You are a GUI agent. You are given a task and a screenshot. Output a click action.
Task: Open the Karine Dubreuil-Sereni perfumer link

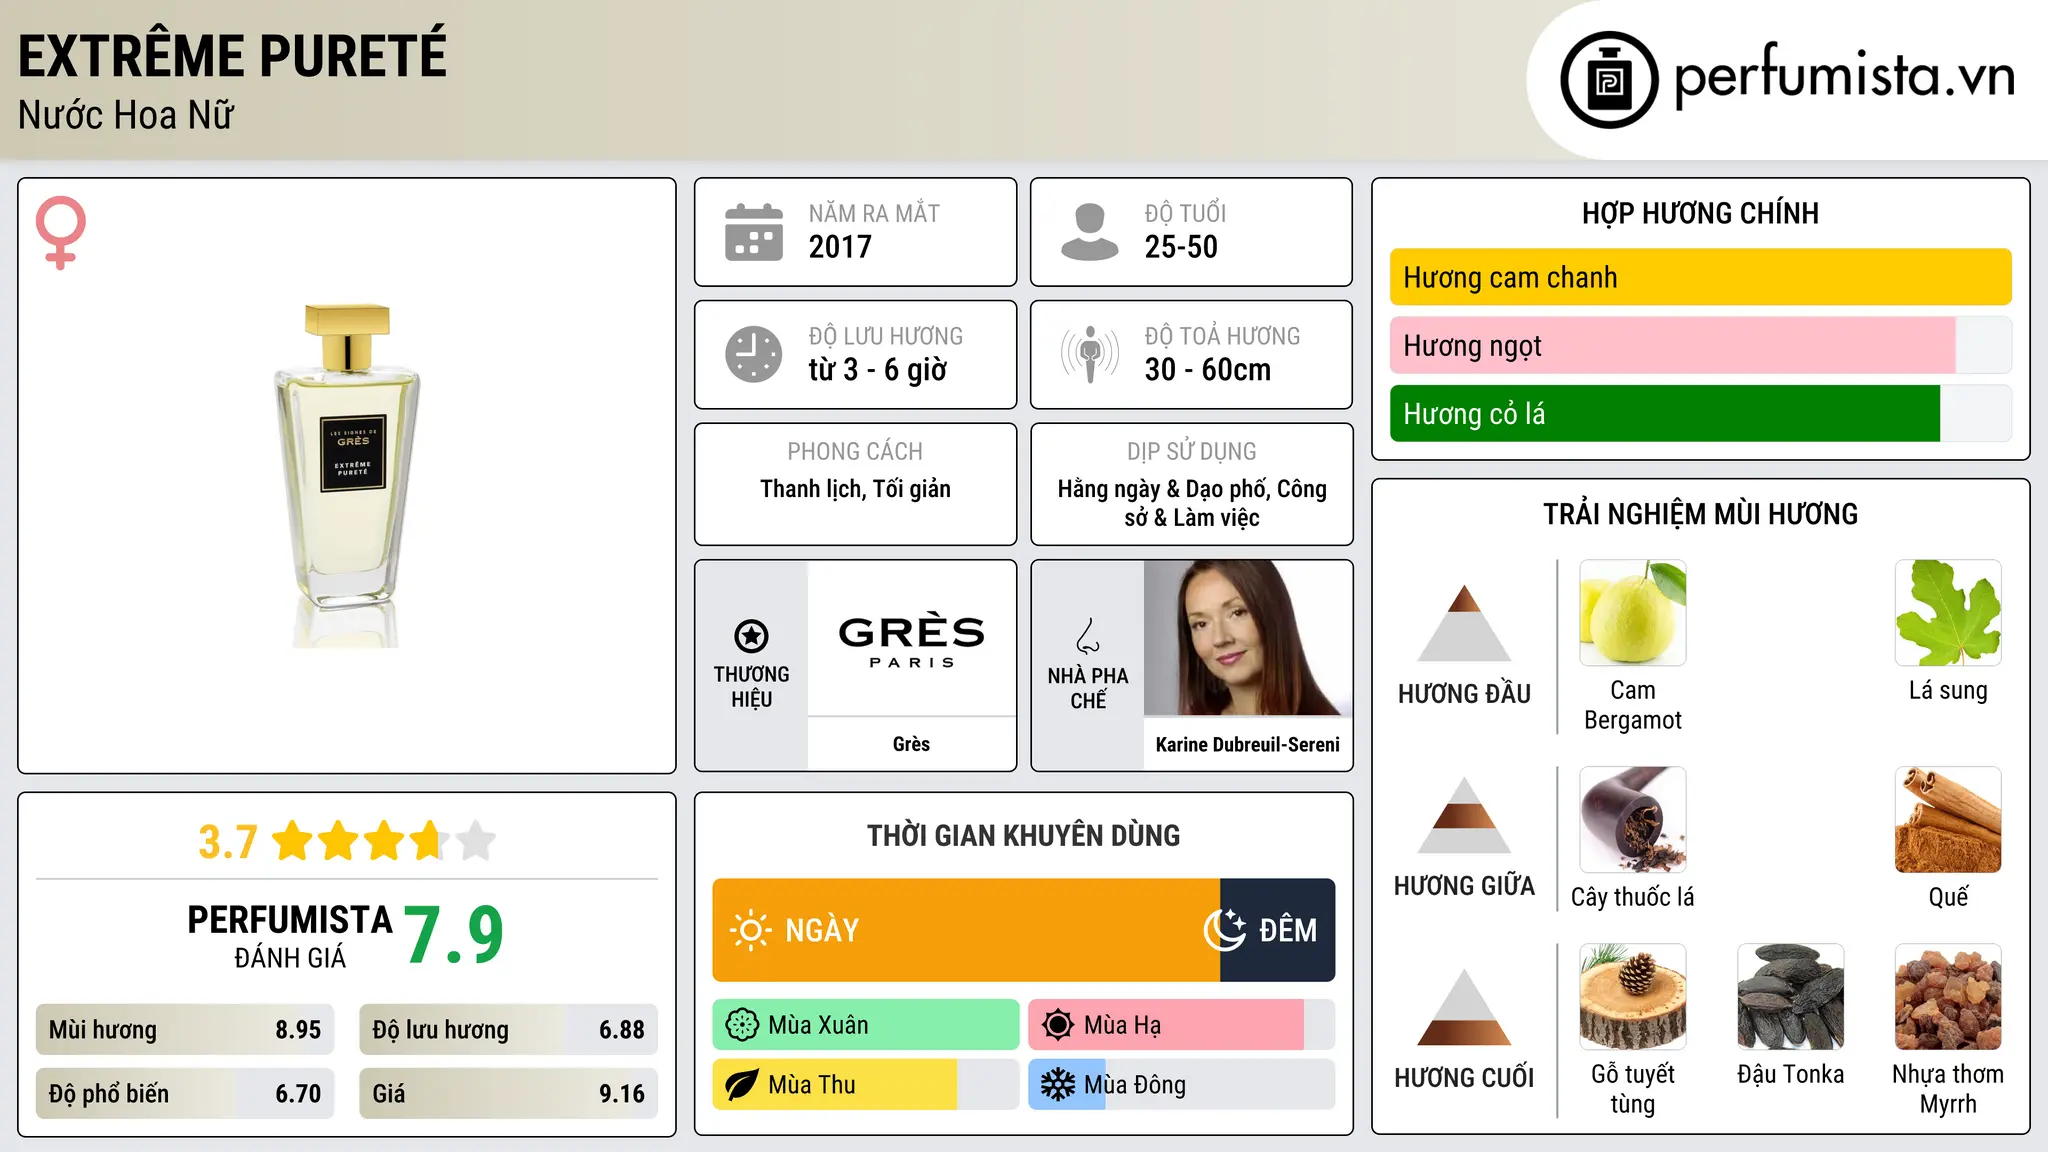coord(1248,744)
